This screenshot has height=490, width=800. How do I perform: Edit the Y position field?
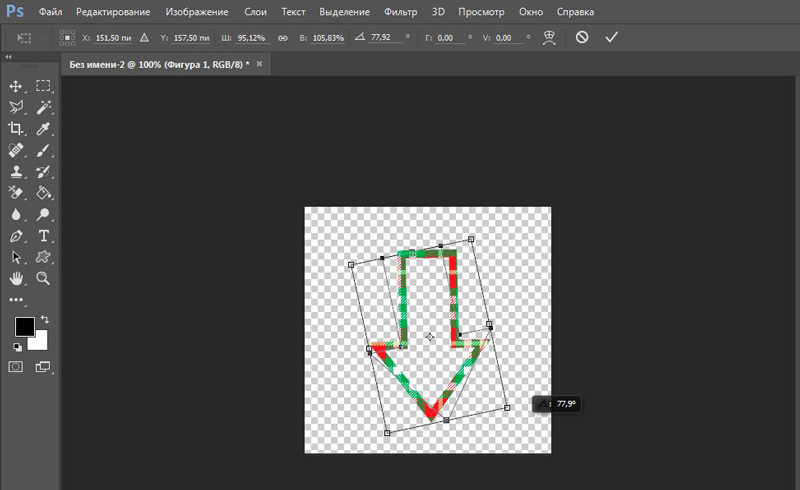coord(191,38)
